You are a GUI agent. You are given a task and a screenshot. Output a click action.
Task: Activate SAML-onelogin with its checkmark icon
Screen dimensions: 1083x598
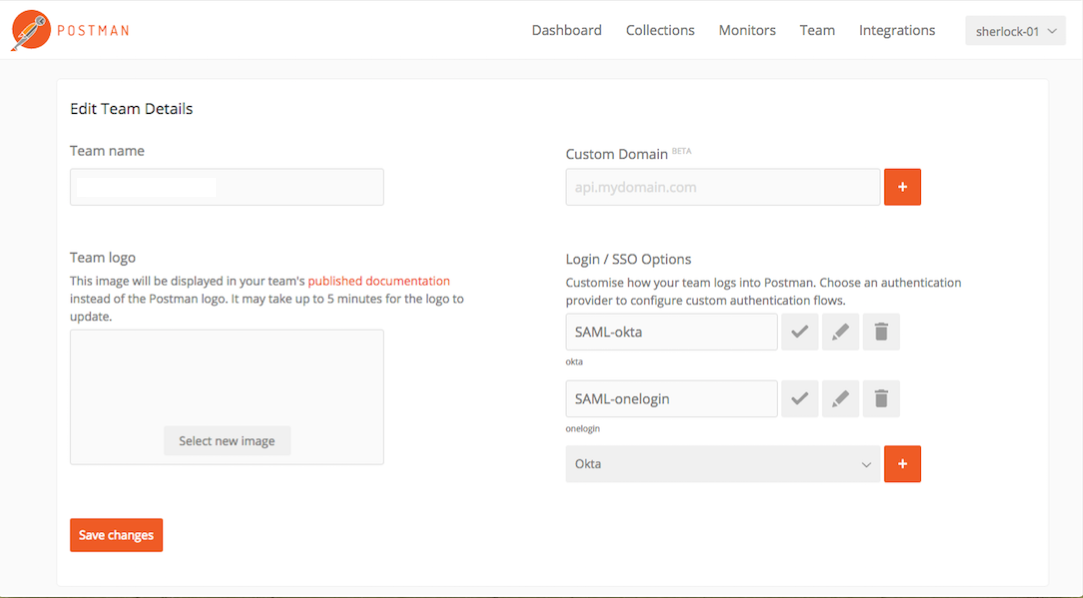click(800, 398)
